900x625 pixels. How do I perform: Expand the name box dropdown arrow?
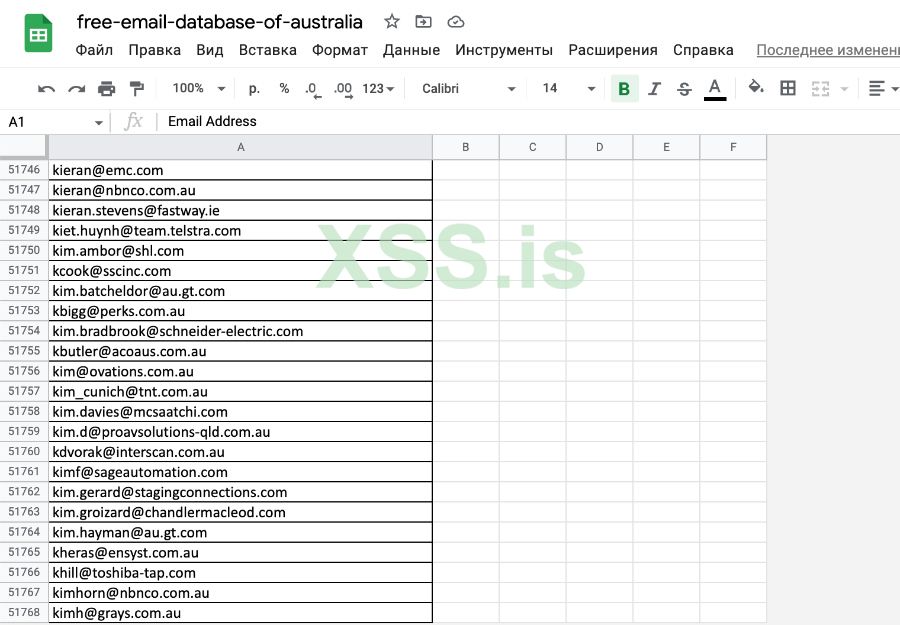click(x=99, y=123)
